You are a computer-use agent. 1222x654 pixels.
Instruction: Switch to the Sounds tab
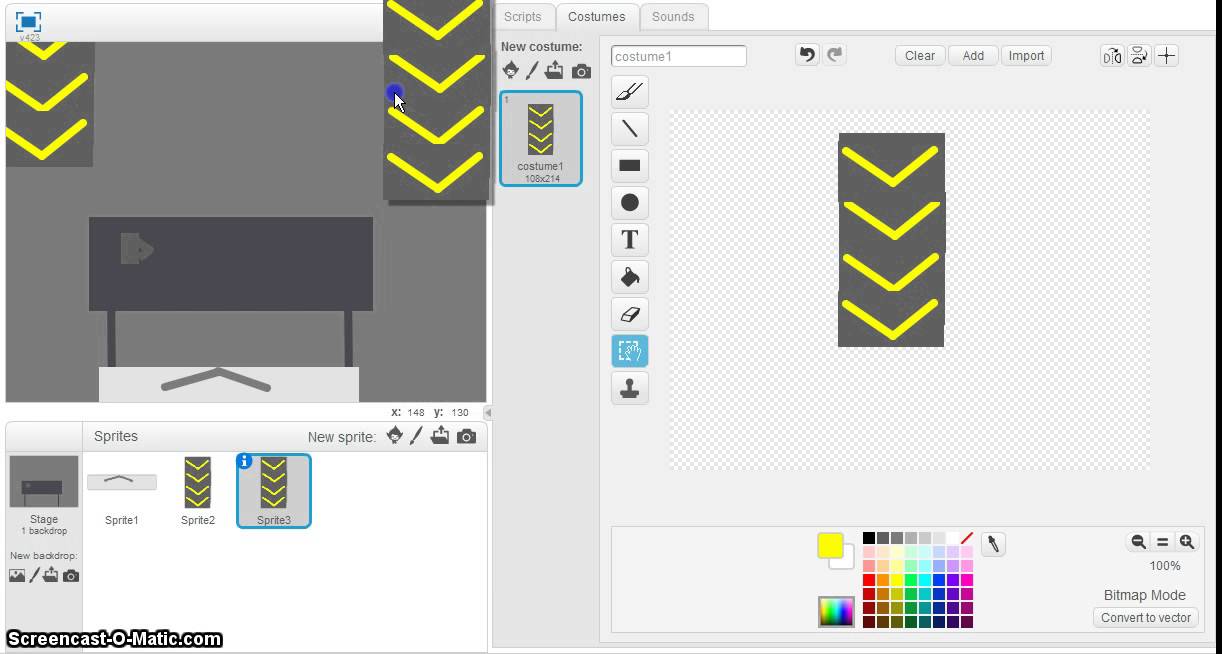(673, 17)
